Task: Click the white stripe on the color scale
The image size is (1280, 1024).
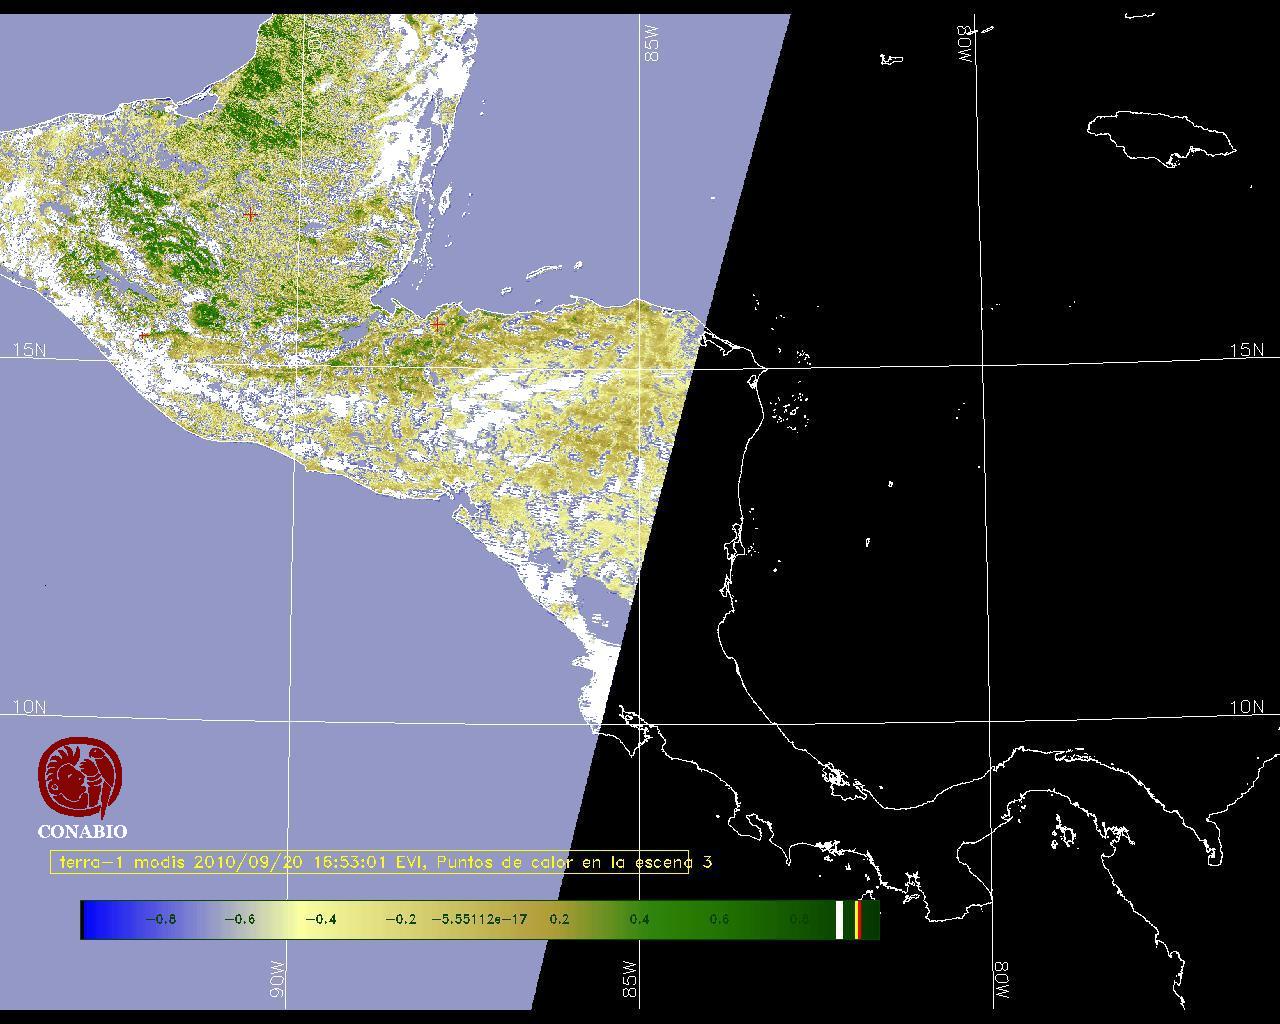Action: (x=840, y=920)
